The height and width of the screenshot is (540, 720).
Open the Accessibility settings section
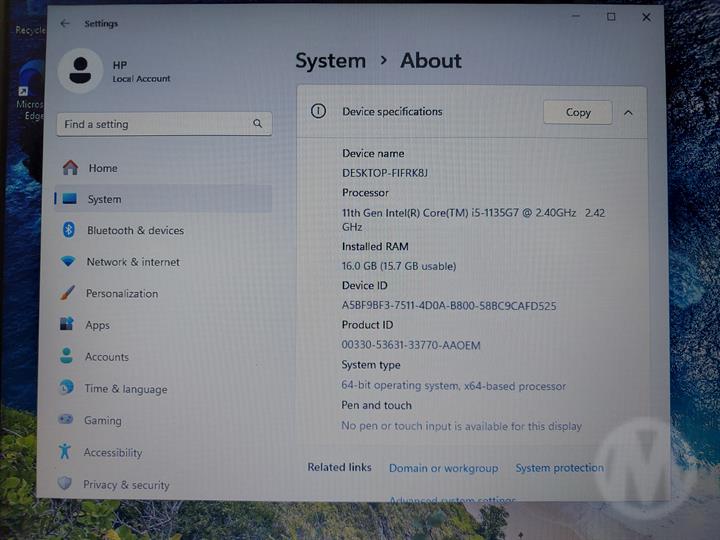tap(112, 453)
